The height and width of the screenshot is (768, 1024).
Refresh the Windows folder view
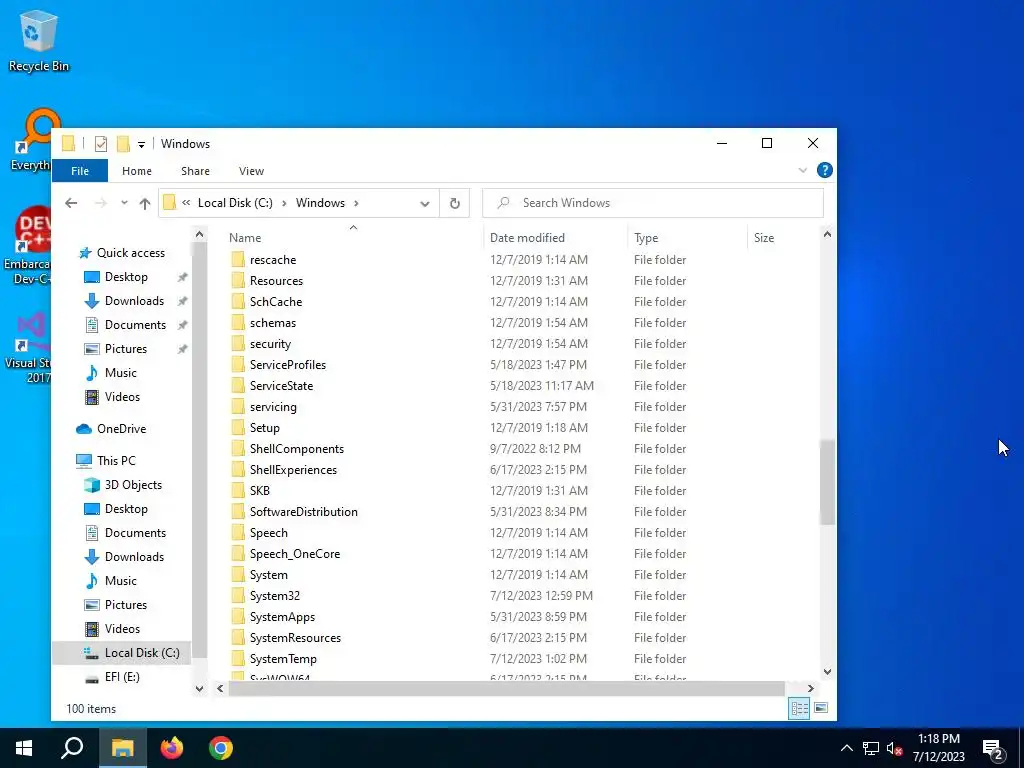click(455, 204)
